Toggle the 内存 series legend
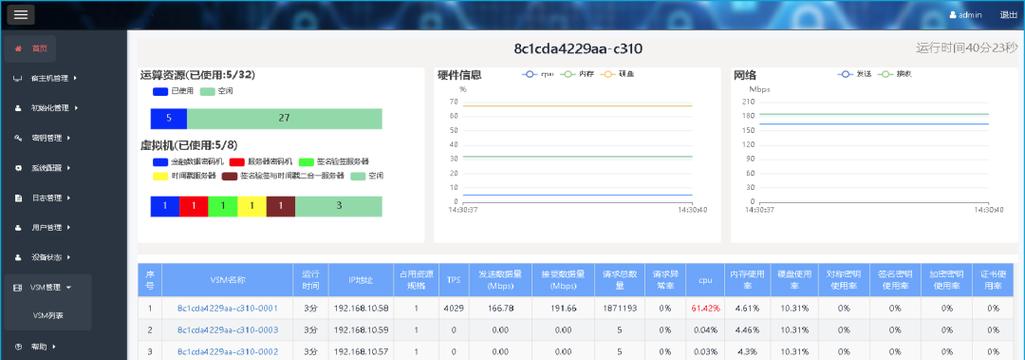The height and width of the screenshot is (360, 1025). point(577,74)
